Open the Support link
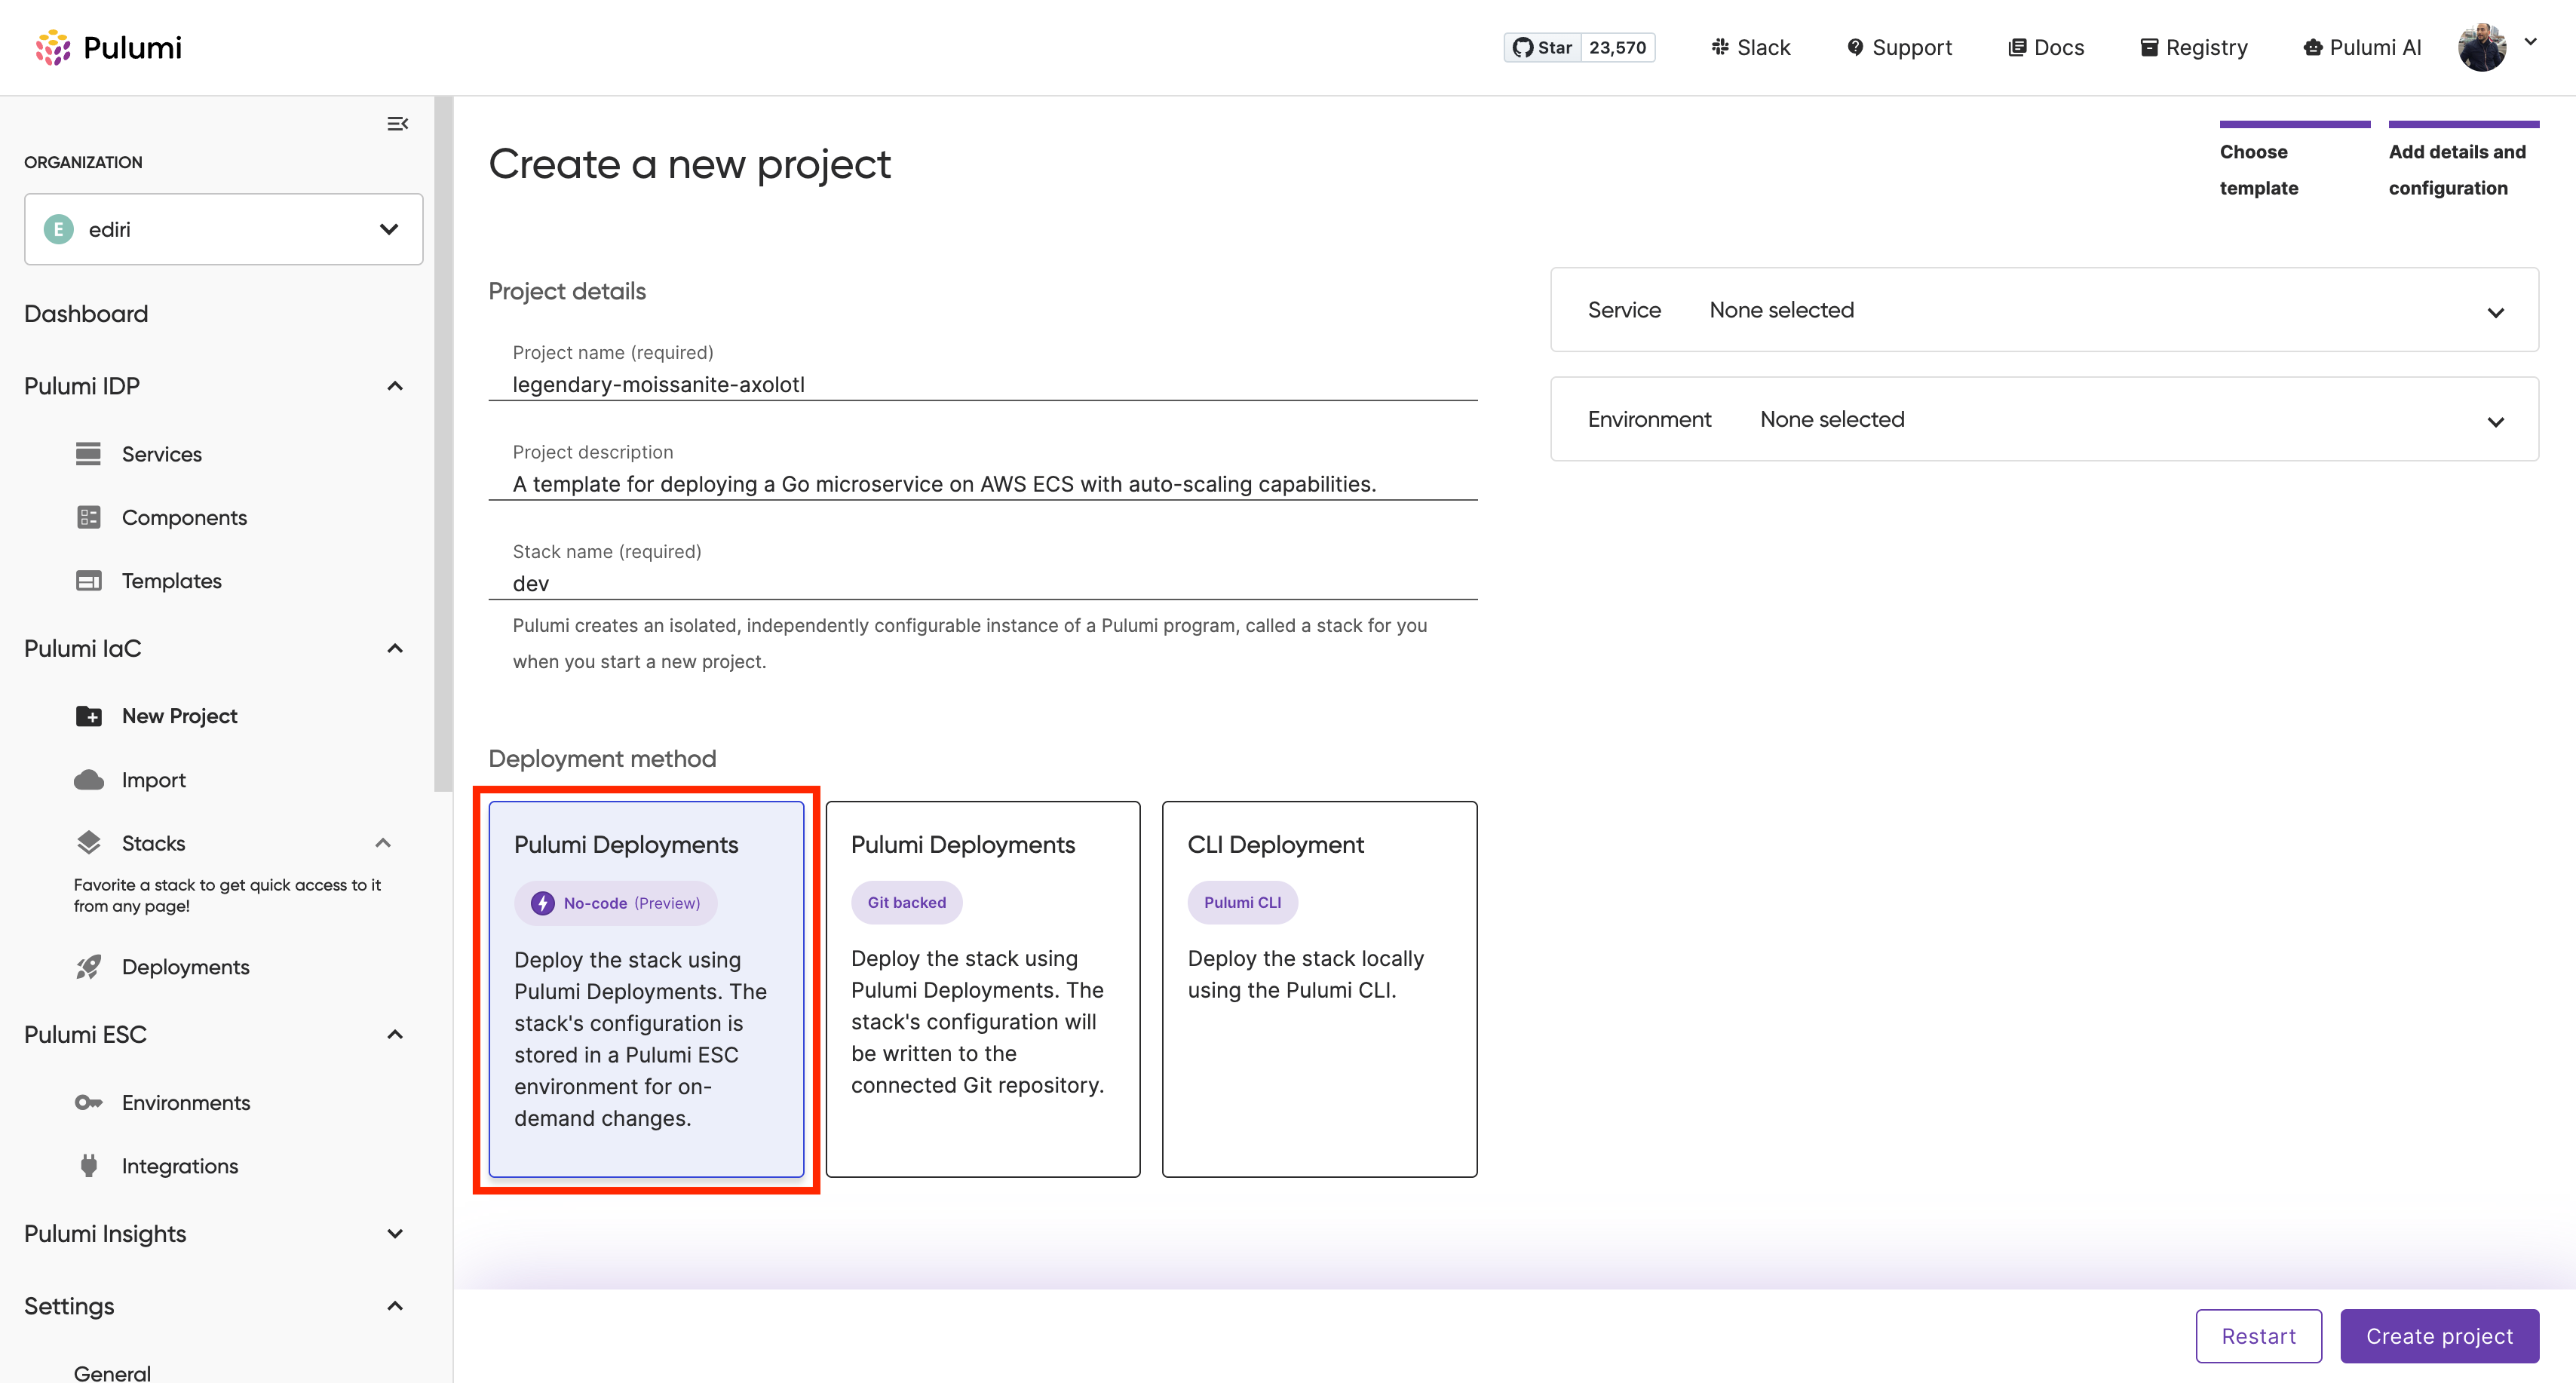The image size is (2576, 1383). click(1899, 47)
